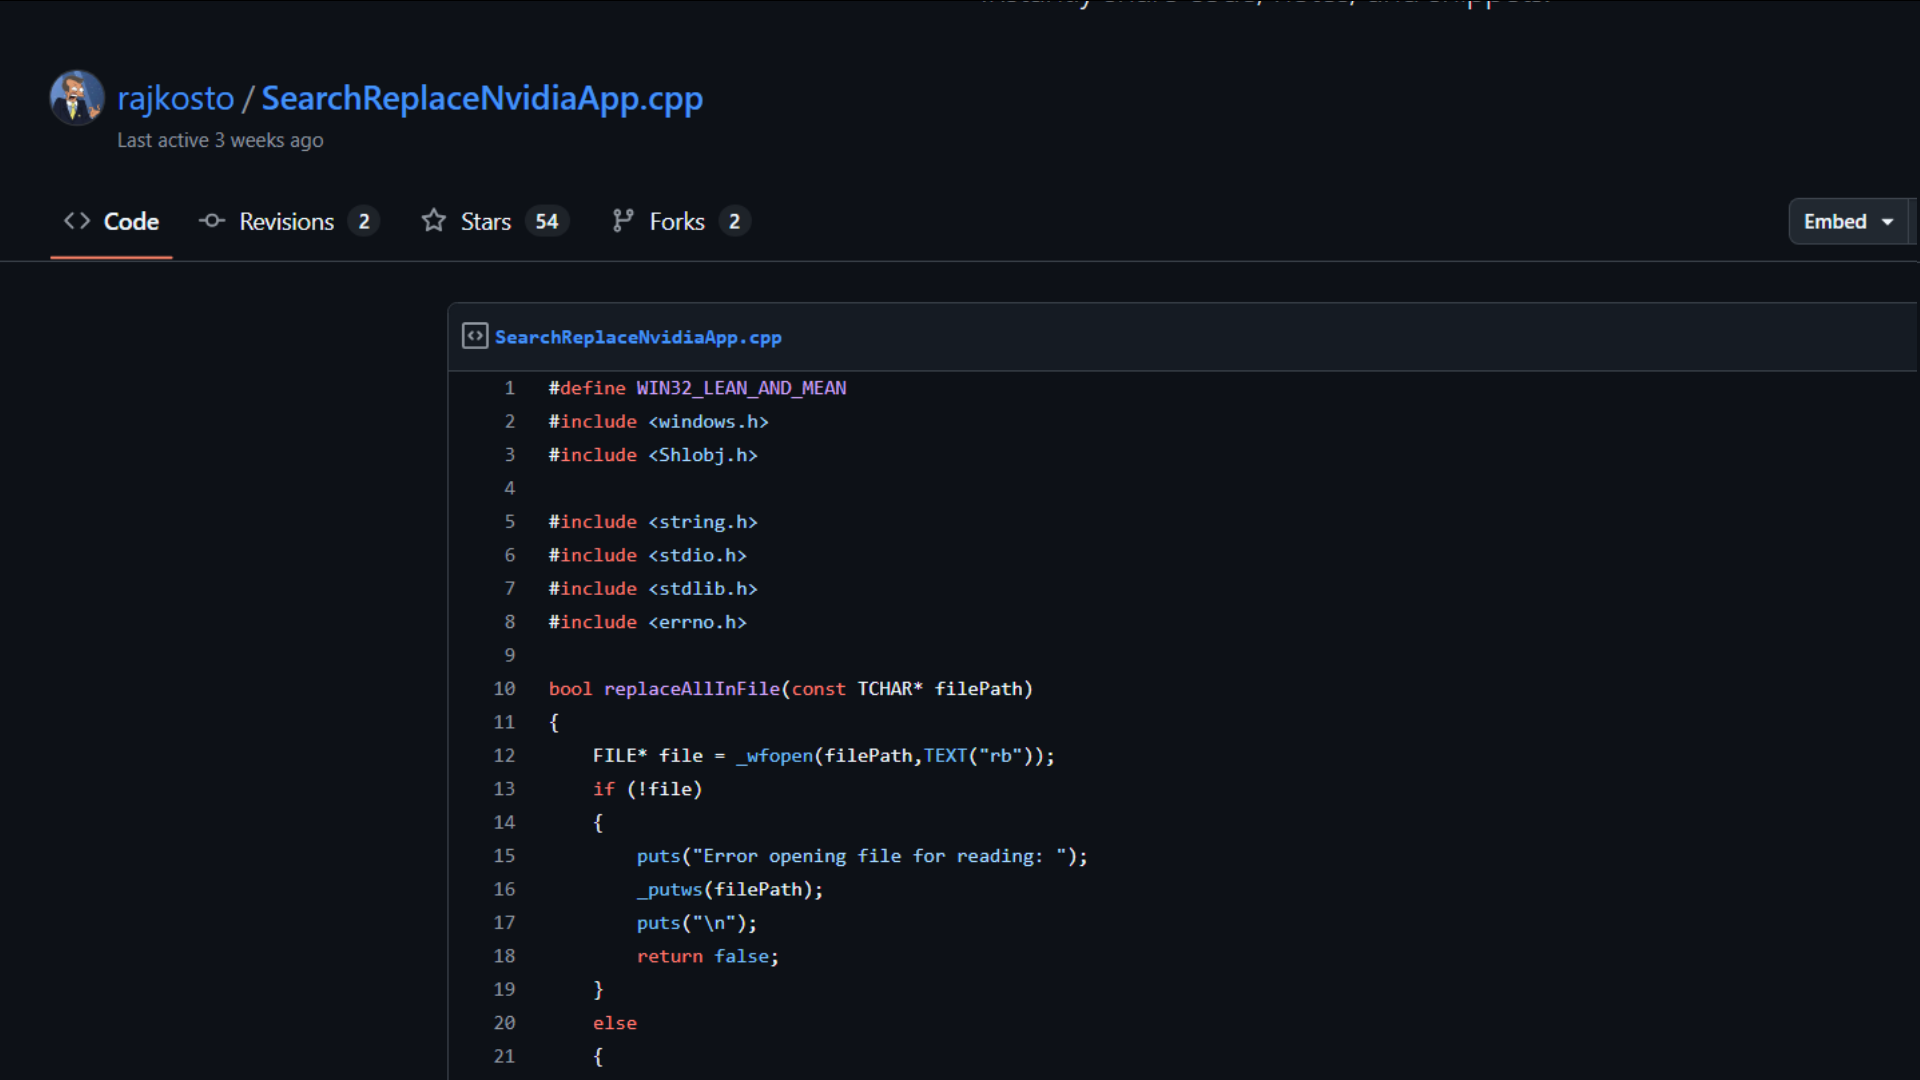Viewport: 1920px width, 1080px height.
Task: Click the <windows.h> include line
Action: (x=658, y=421)
